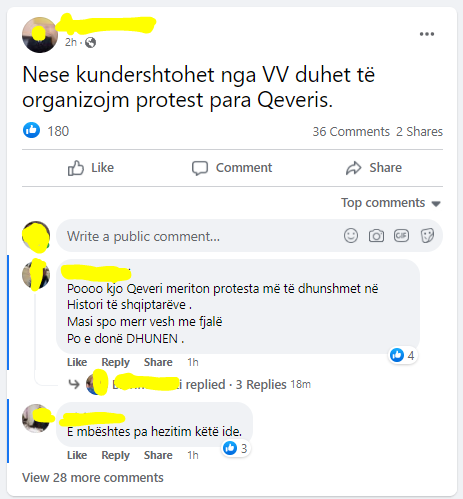463x499 pixels.
Task: Open the sticker picker icon
Action: (427, 236)
